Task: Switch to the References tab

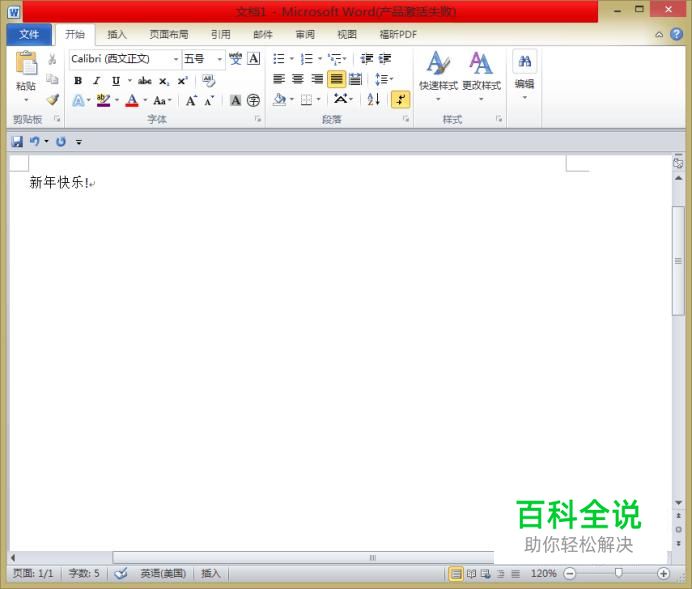Action: click(x=221, y=34)
